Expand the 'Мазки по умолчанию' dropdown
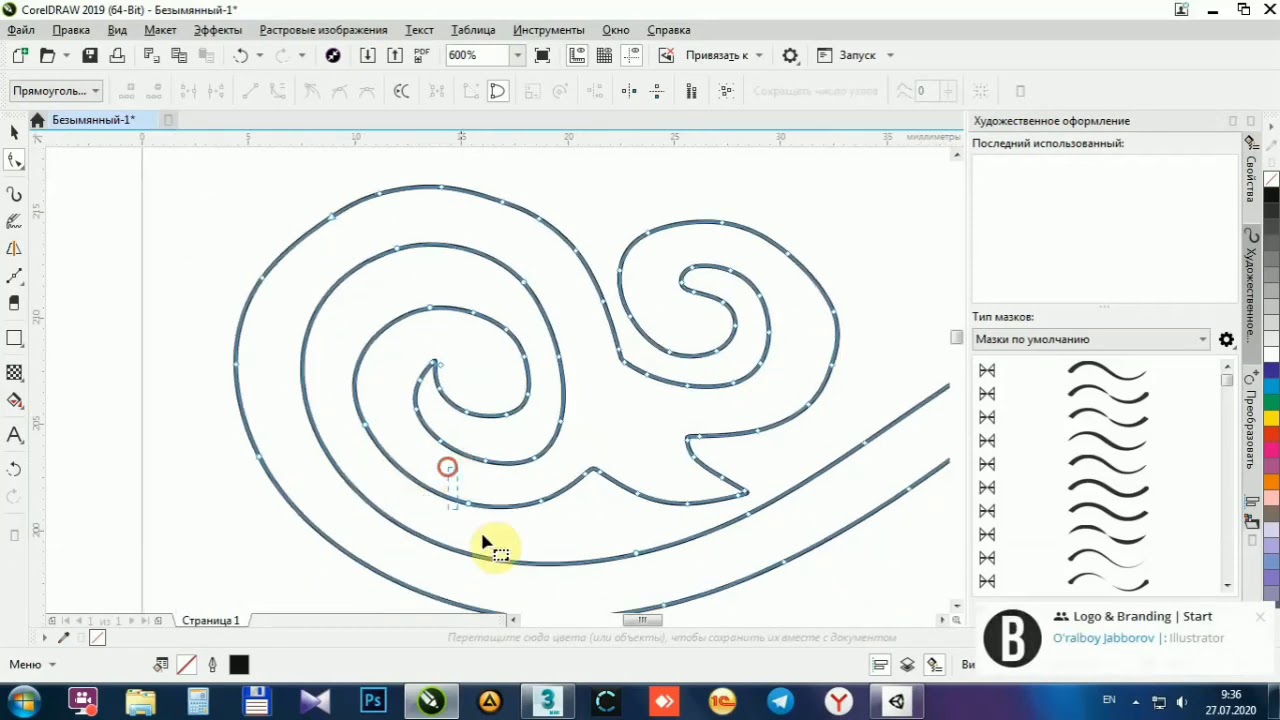The image size is (1280, 720). [x=1202, y=340]
